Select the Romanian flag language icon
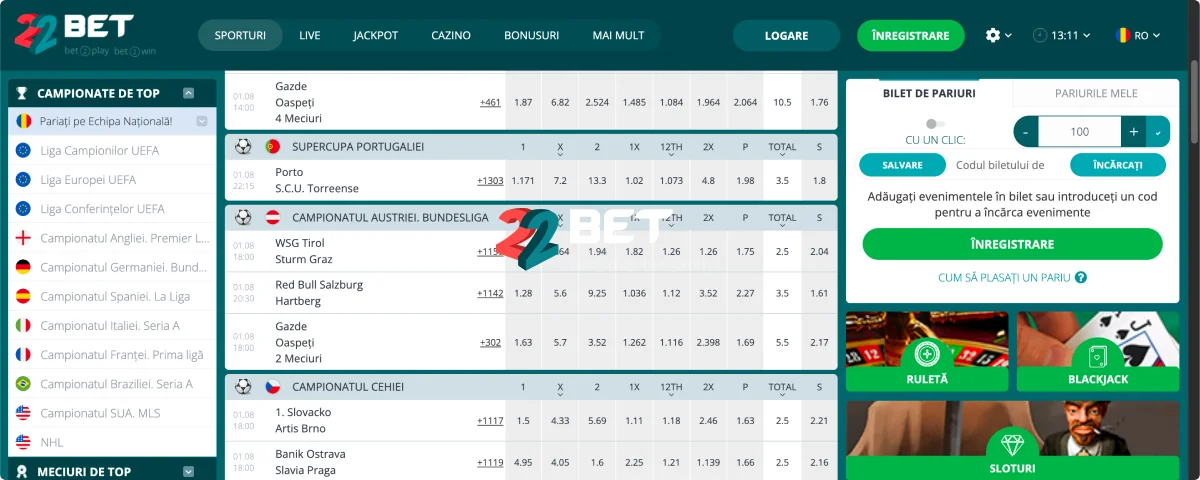 1123,35
